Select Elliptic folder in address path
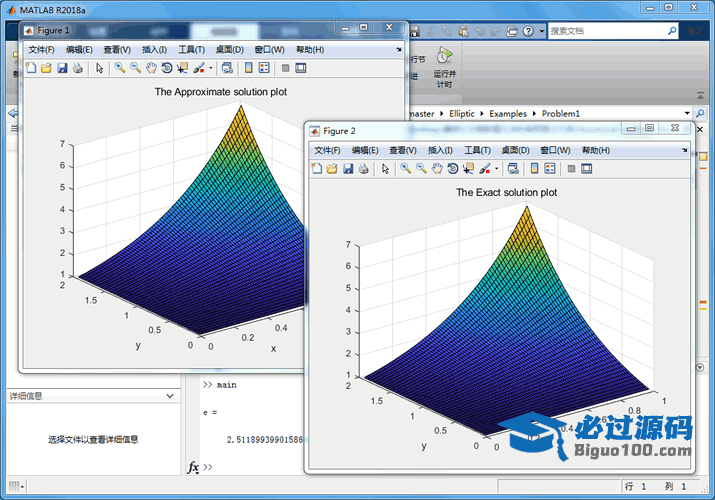This screenshot has height=500, width=715. click(x=462, y=113)
